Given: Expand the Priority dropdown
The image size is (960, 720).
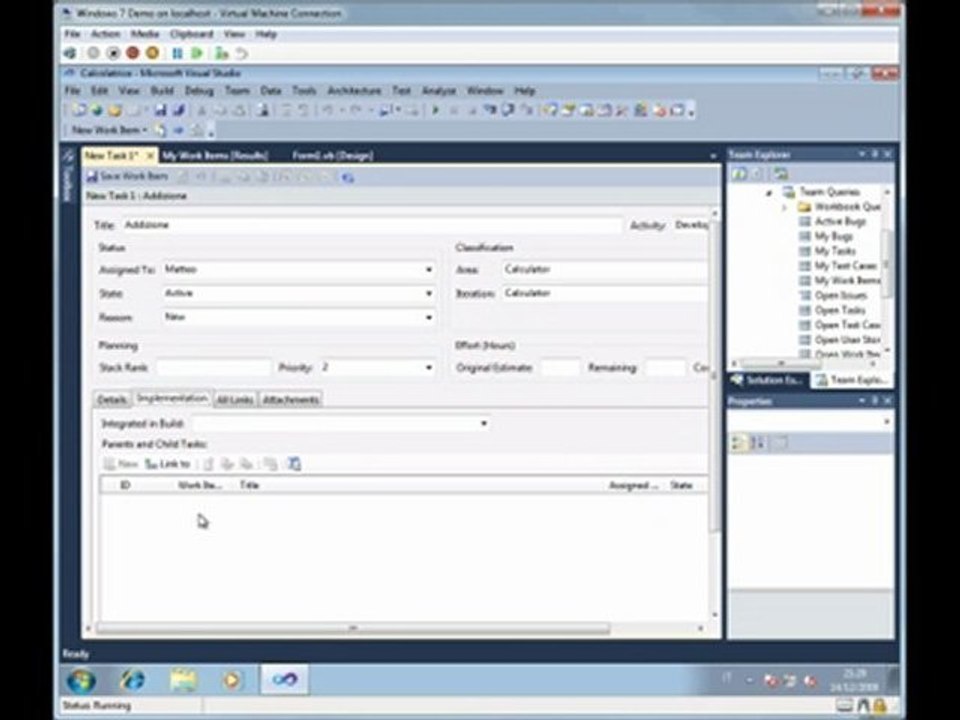Looking at the screenshot, I should [x=429, y=367].
